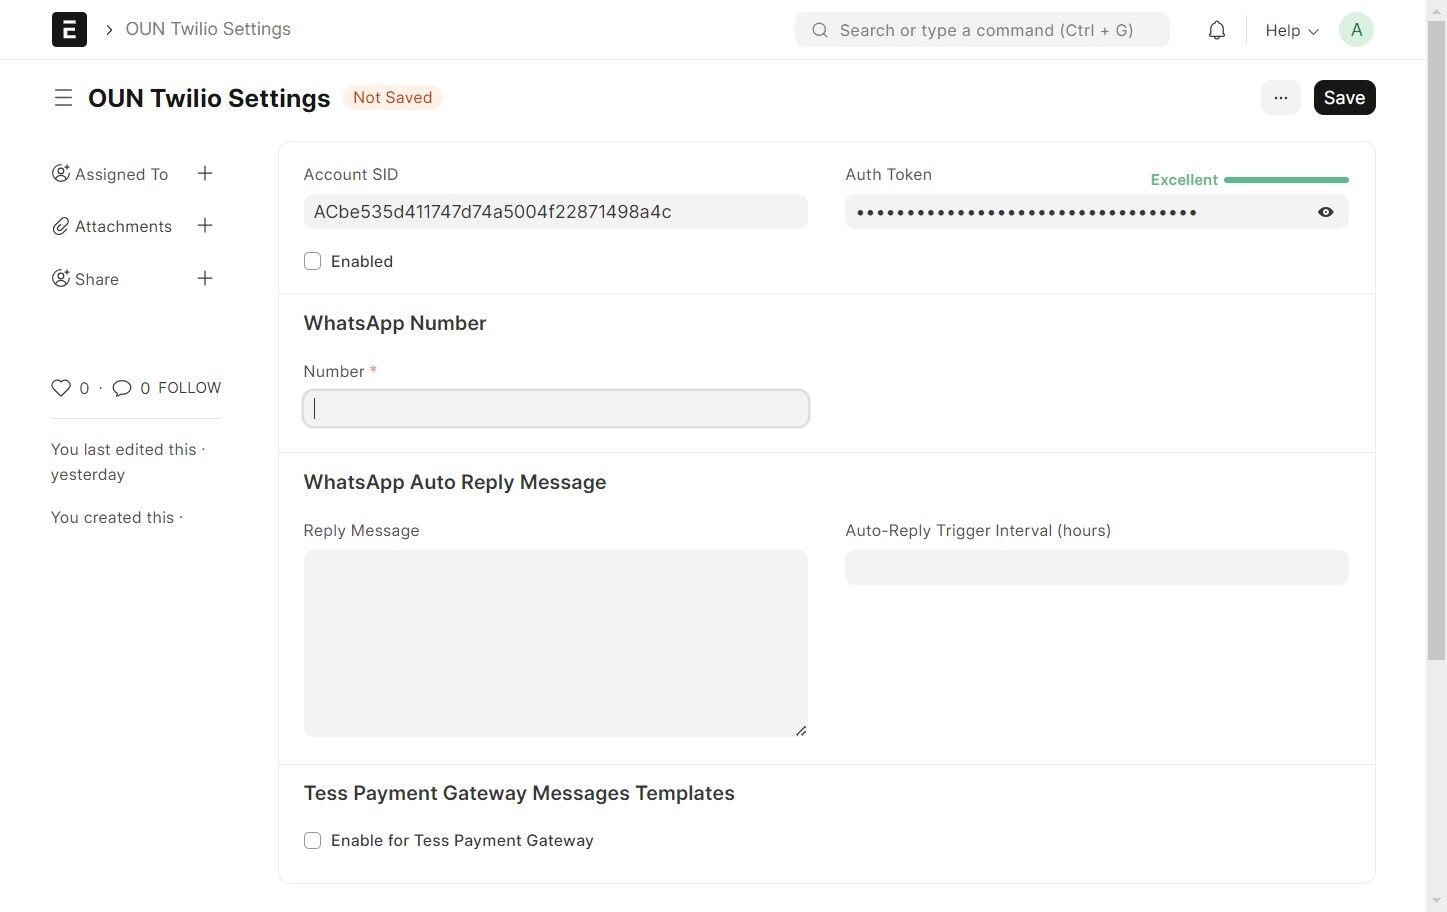The width and height of the screenshot is (1447, 912).
Task: Reveal the Auth Token with eye icon
Action: [1325, 212]
